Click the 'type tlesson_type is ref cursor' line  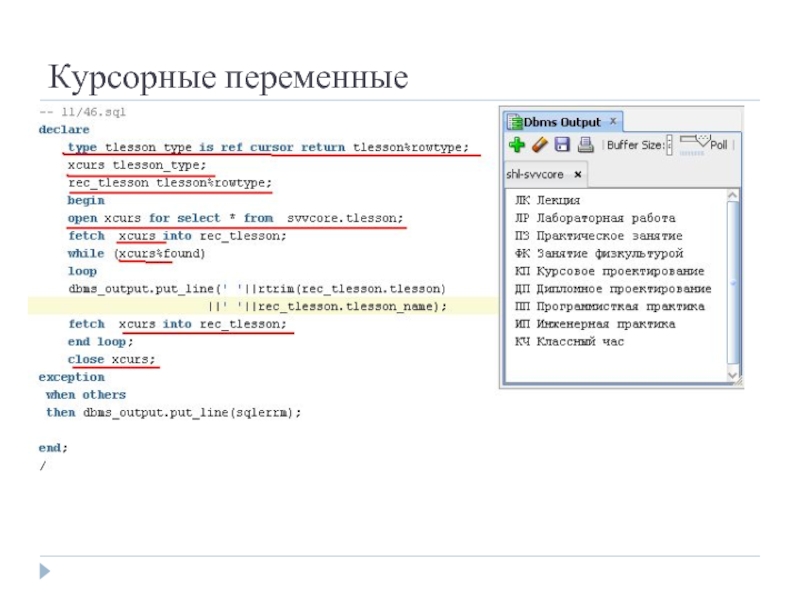coord(268,147)
